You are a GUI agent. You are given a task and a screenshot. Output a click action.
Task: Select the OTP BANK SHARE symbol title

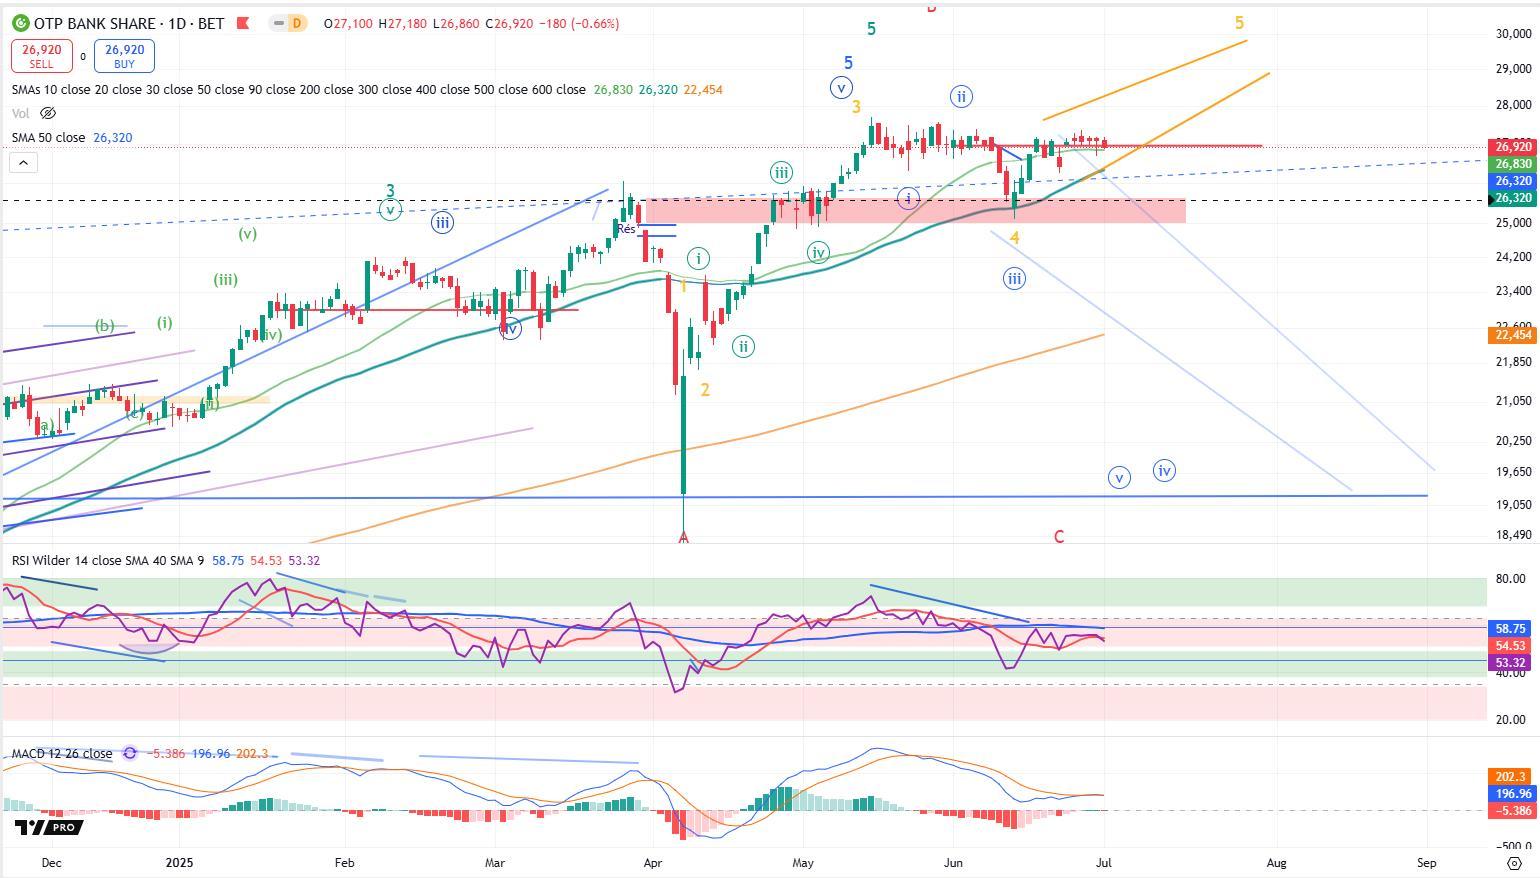[x=95, y=23]
